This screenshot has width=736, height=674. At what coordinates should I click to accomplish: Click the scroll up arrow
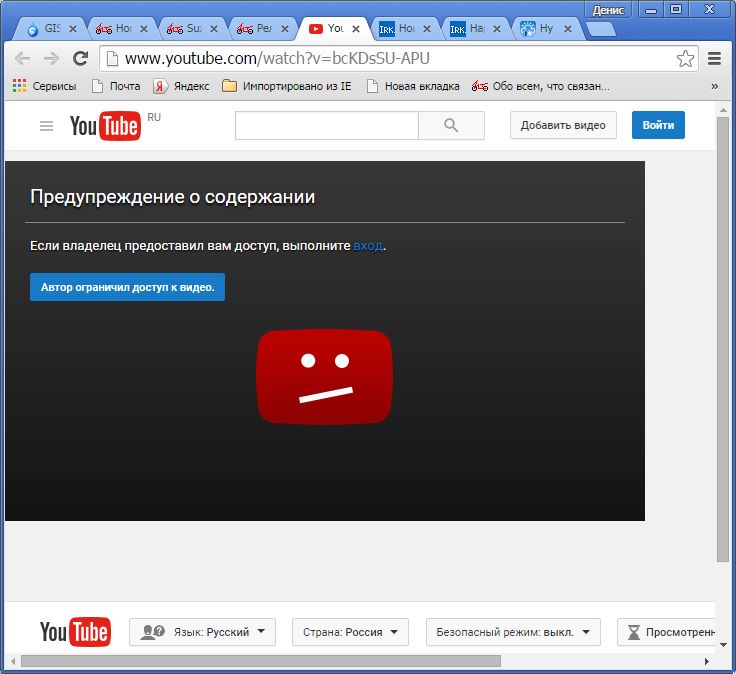point(723,110)
